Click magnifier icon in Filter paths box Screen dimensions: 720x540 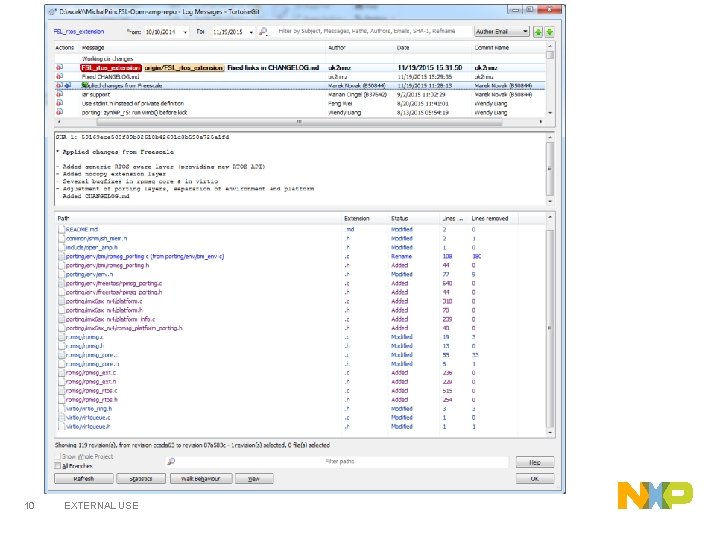(x=171, y=461)
